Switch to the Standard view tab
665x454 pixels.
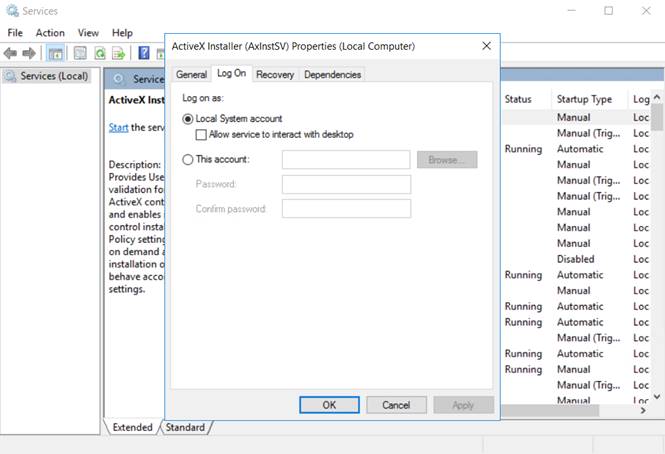click(185, 427)
